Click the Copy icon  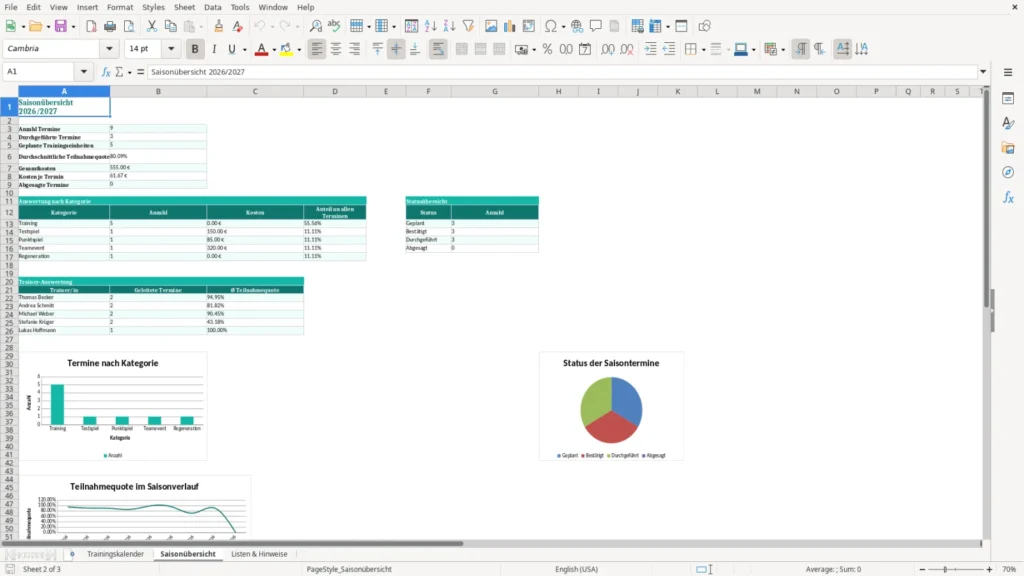(x=170, y=26)
